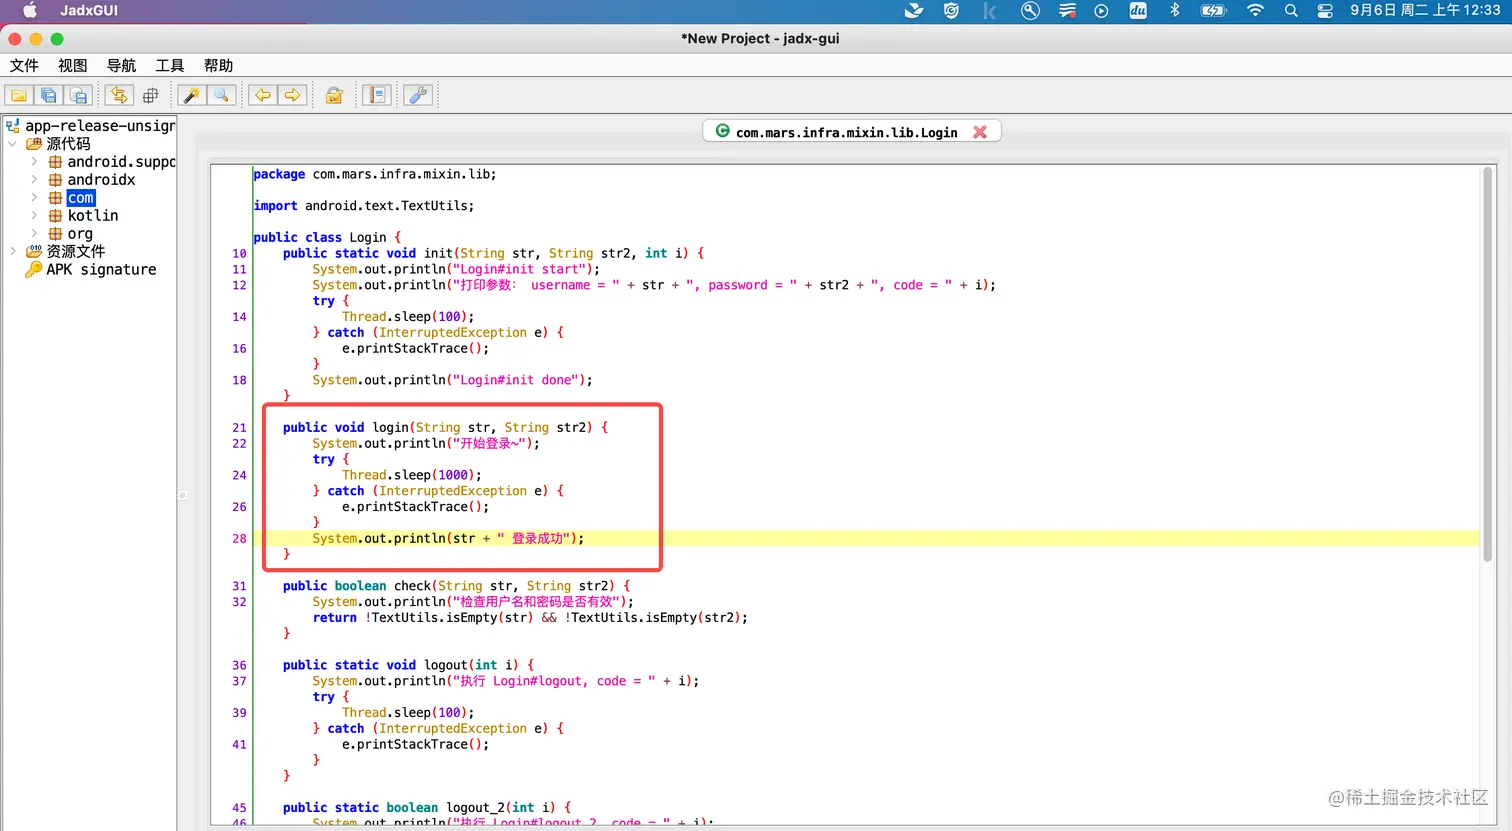
Task: Collapse the 源代码 tree node
Action: pos(12,144)
